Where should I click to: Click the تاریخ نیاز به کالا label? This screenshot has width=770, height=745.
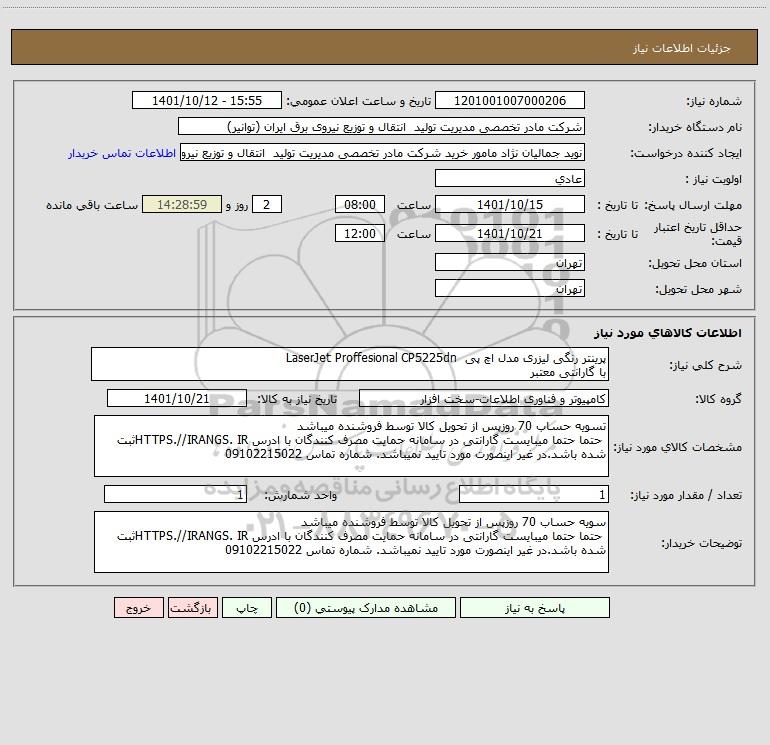coord(298,399)
